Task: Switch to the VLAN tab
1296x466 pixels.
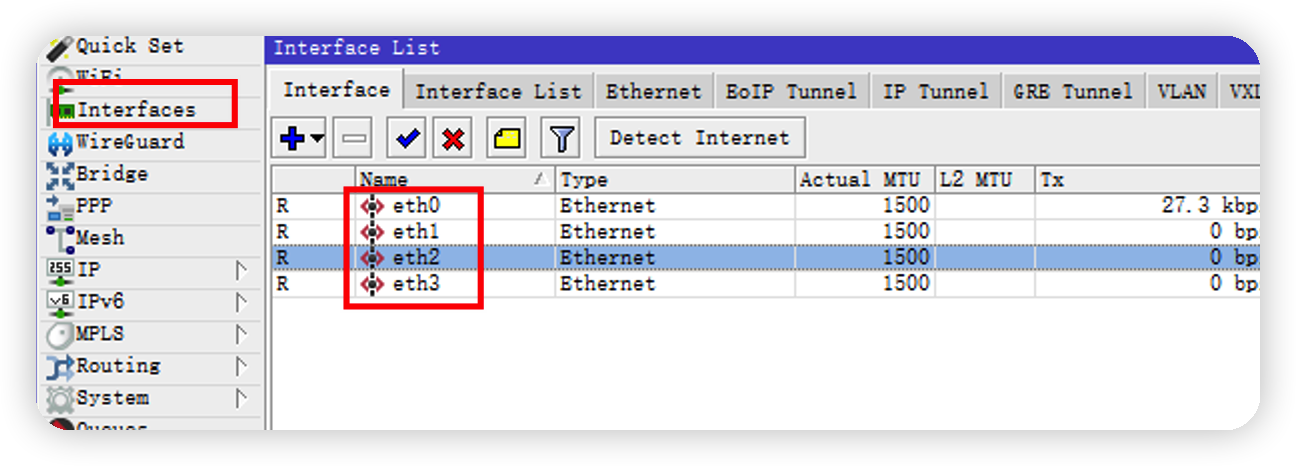Action: point(1181,92)
